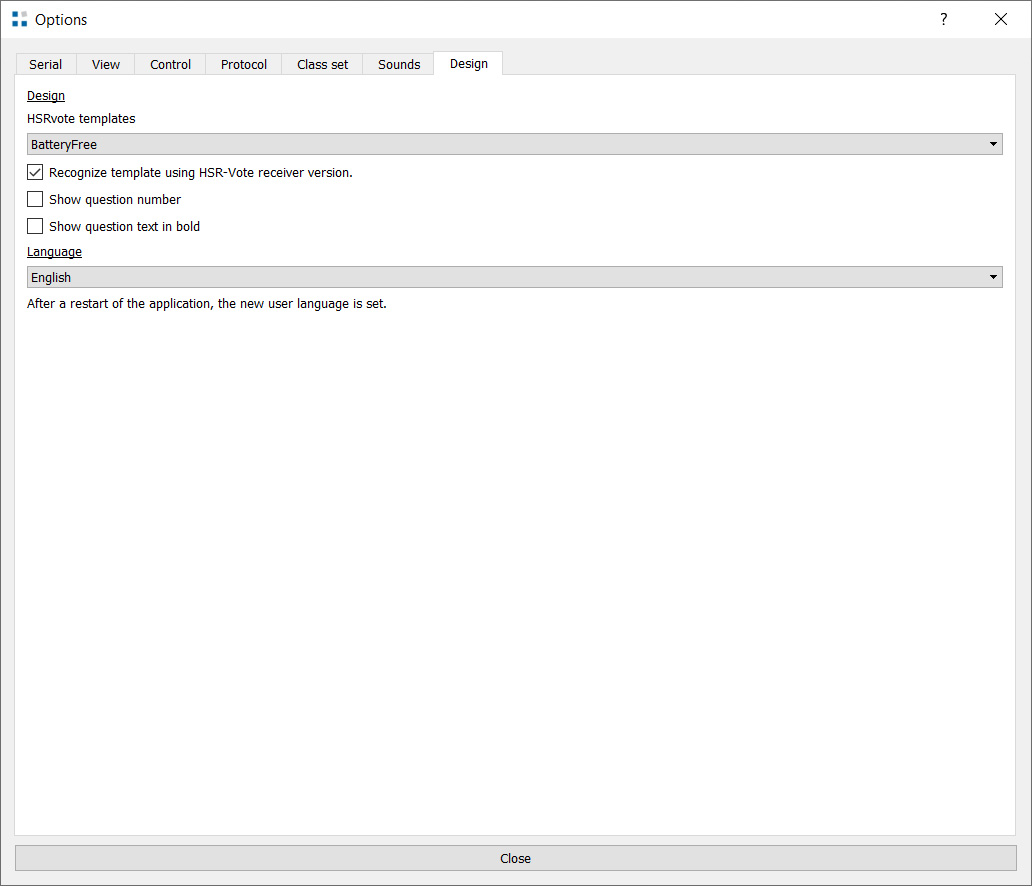Click the question mark help button

tap(943, 19)
